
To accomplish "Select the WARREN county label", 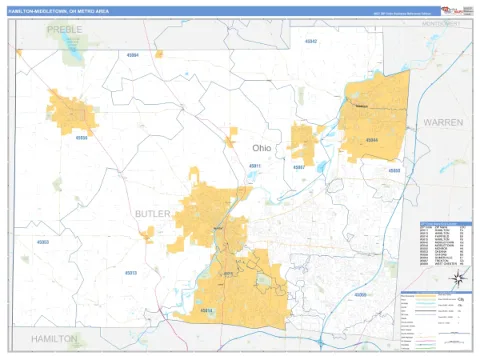I will (443, 122).
